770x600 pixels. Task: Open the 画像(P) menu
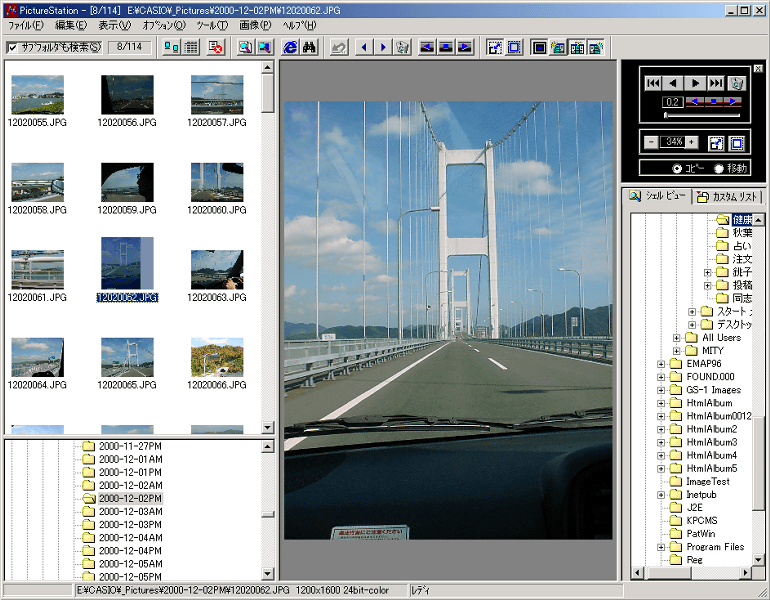[255, 25]
